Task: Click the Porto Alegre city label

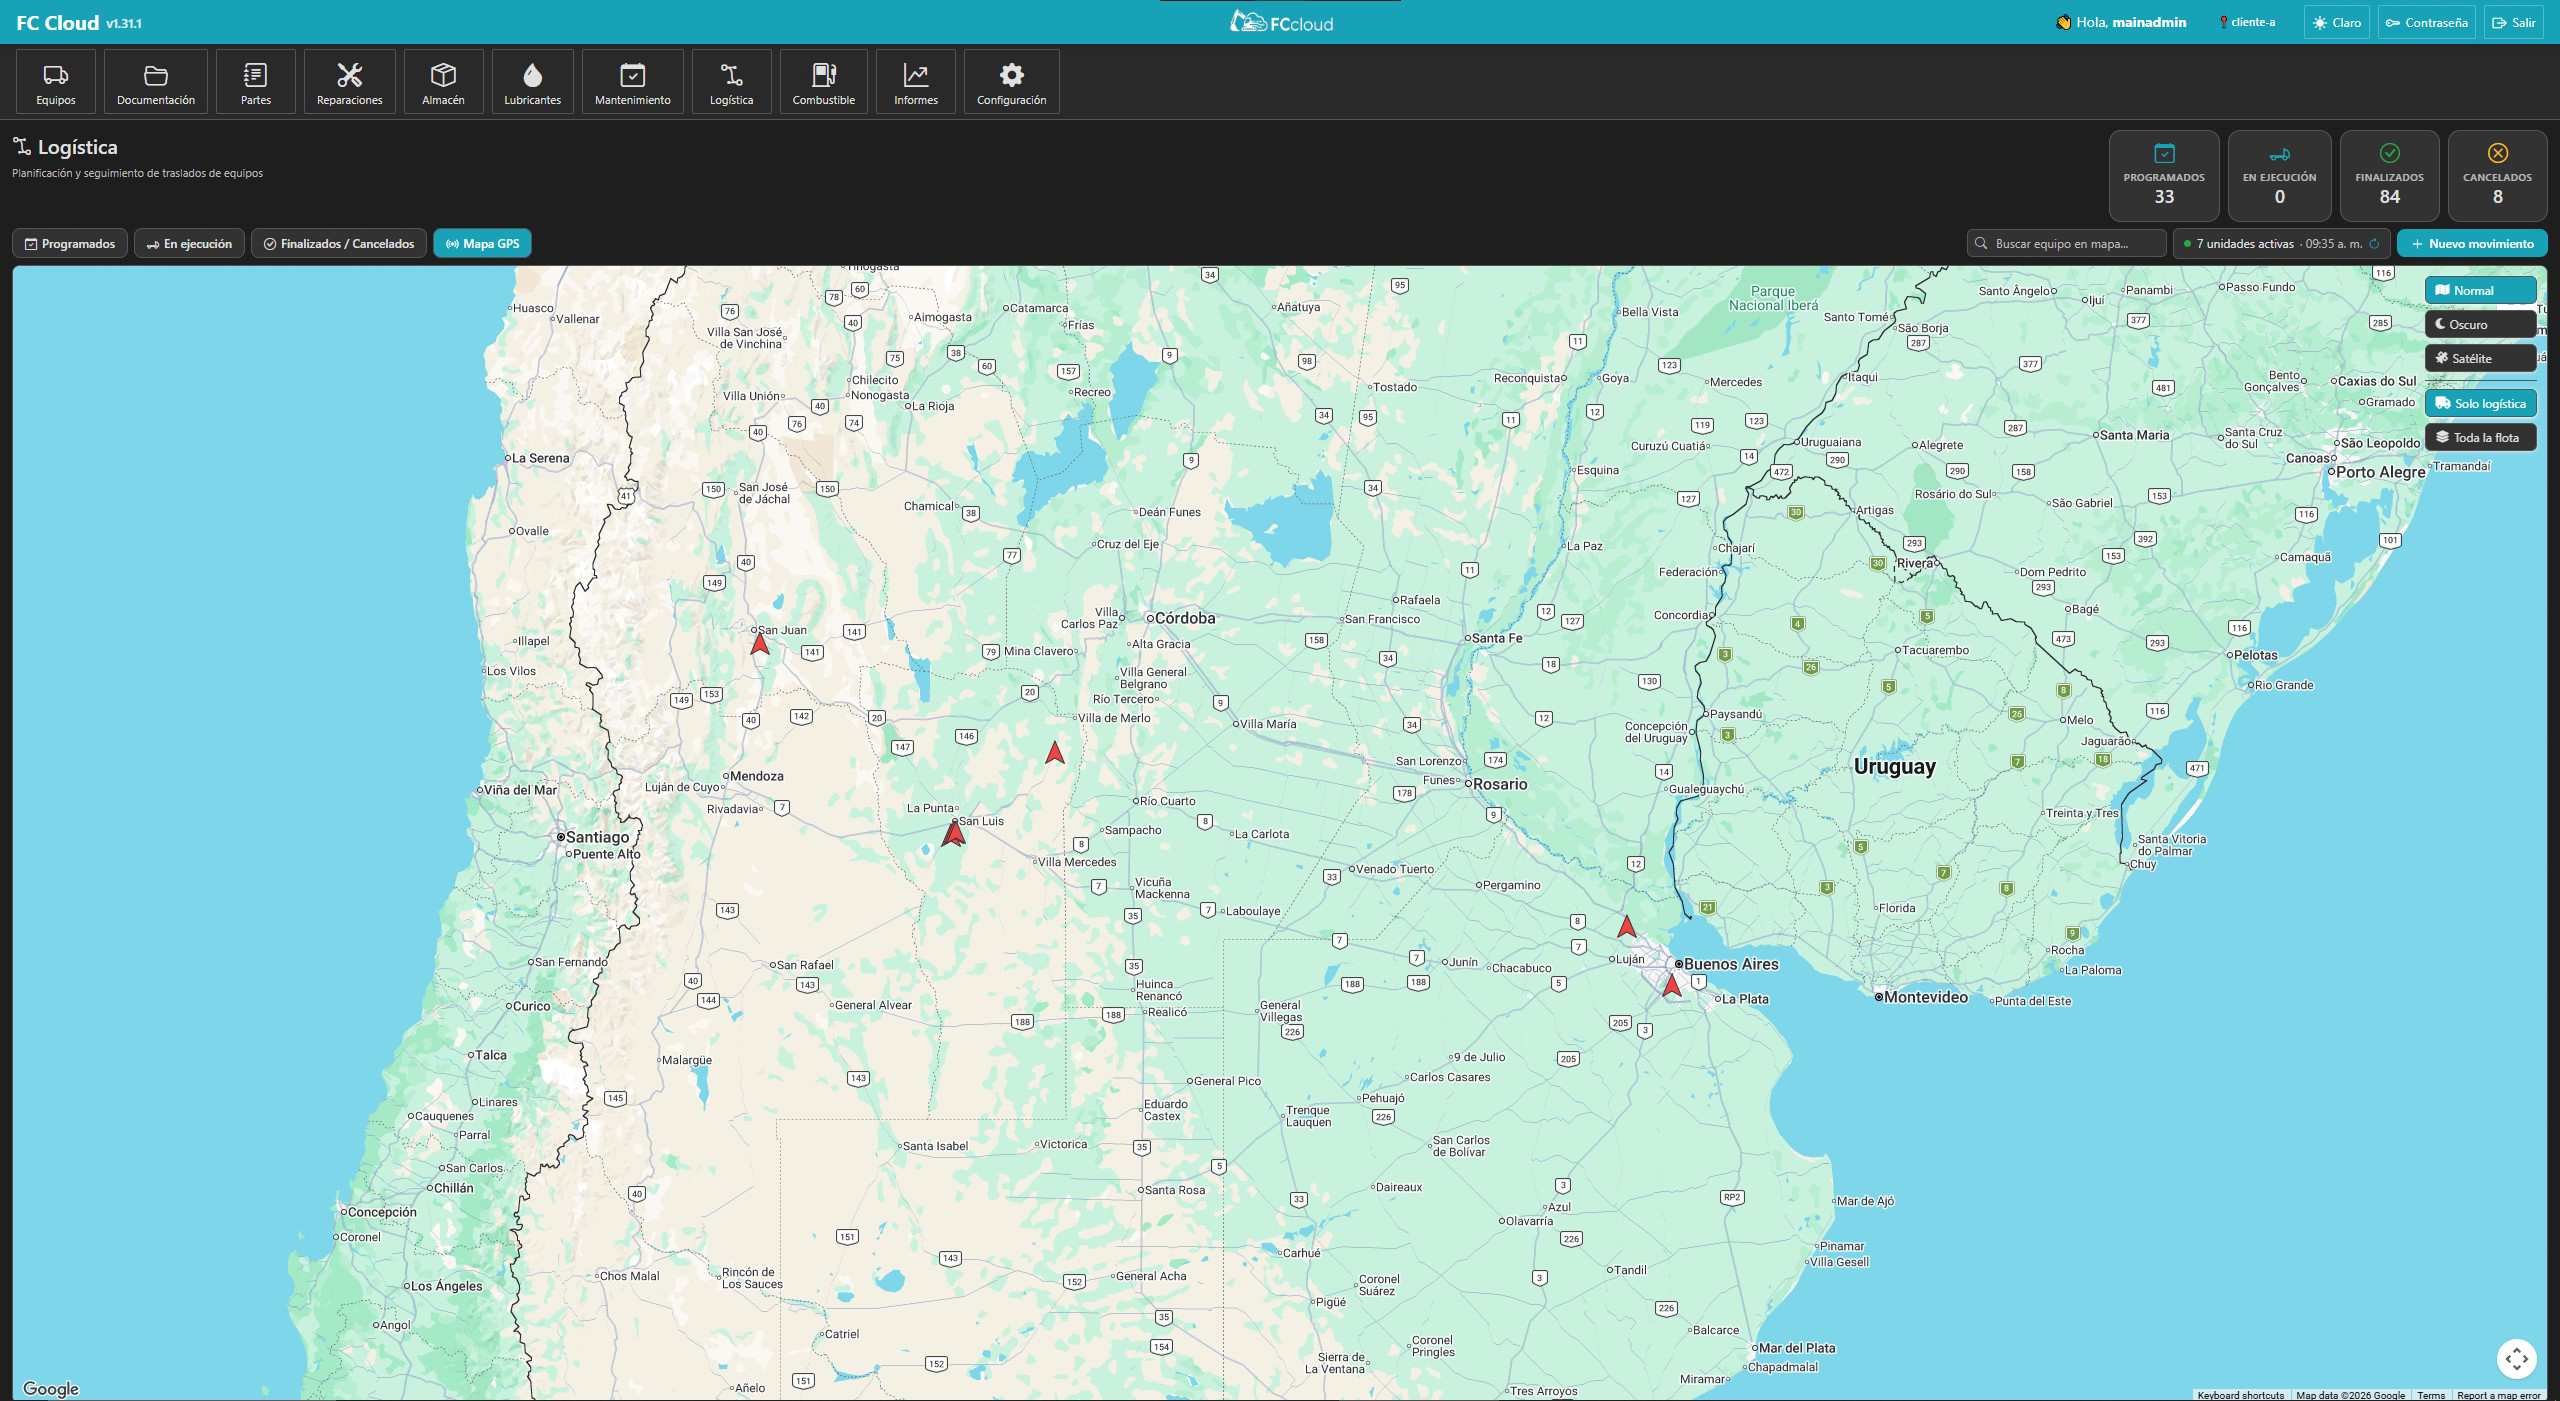Action: (2380, 472)
